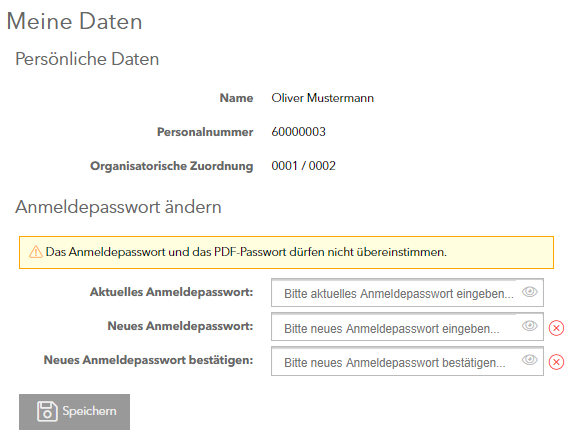Image resolution: width=584 pixels, height=446 pixels.
Task: Click the Meine Daten page heading
Action: coord(74,21)
